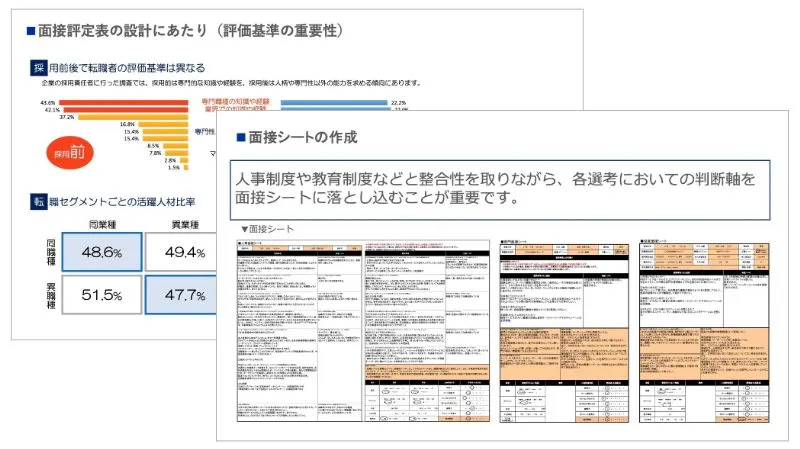The width and height of the screenshot is (800, 449).
Task: Click the 22.2% blue bar in chart
Action: [x=334, y=103]
